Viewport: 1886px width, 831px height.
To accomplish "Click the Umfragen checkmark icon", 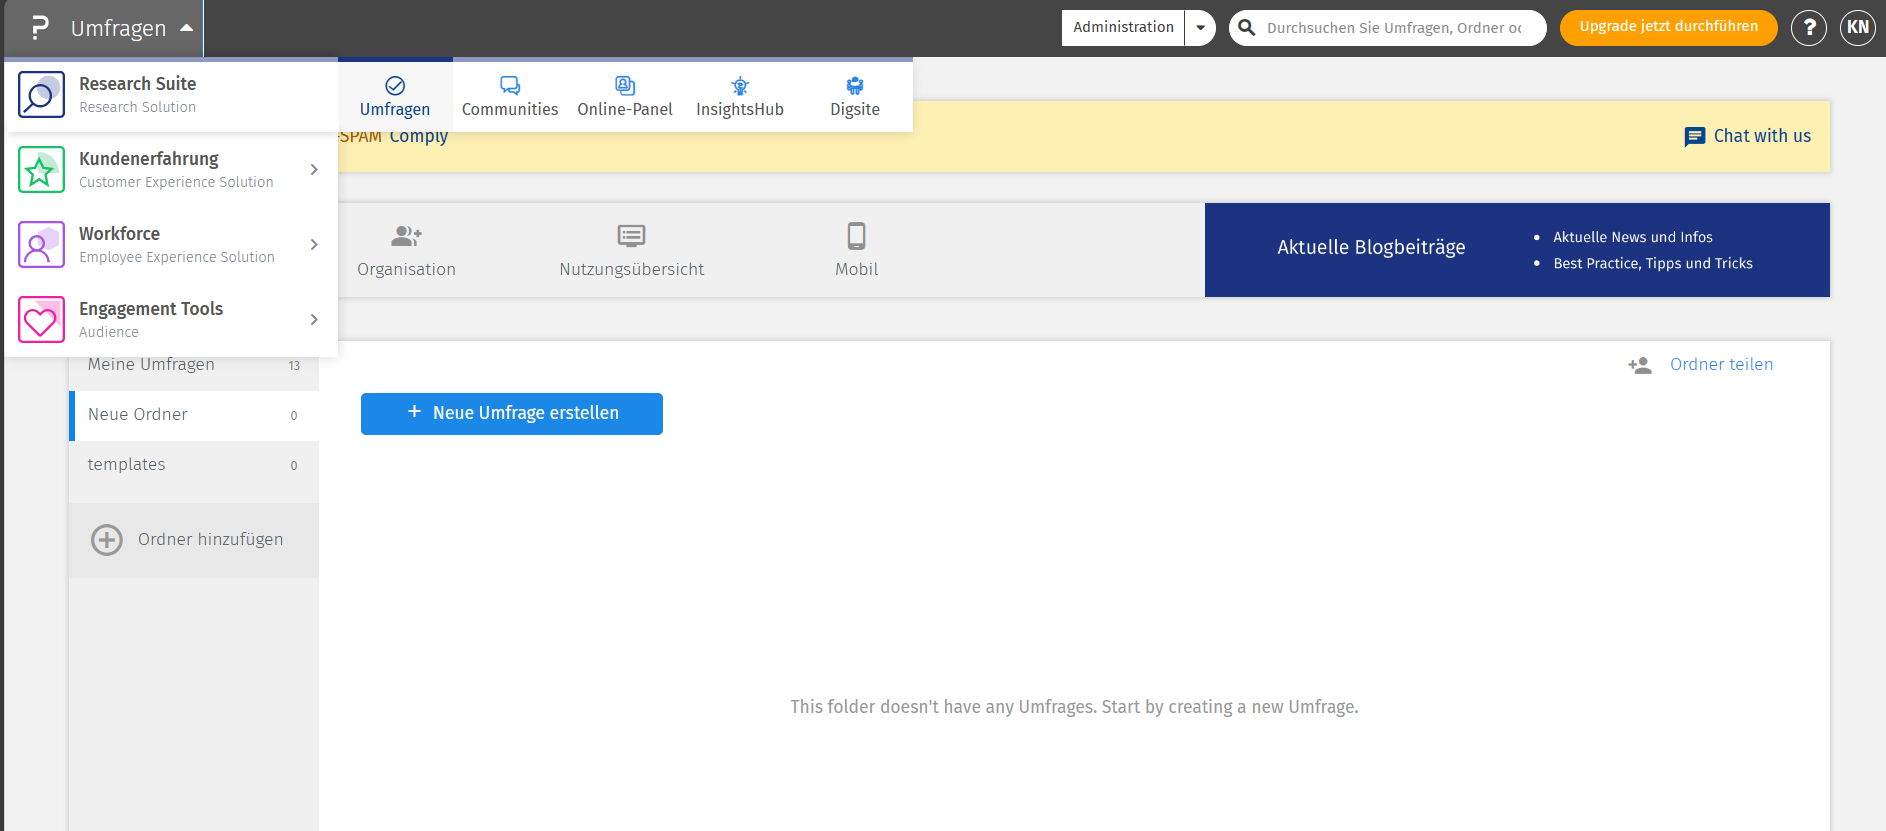I will (x=395, y=86).
